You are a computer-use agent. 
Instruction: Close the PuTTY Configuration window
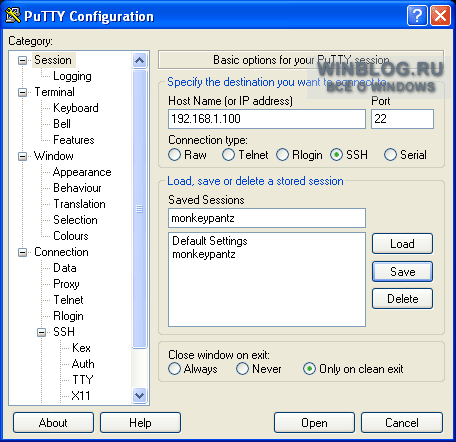coord(440,15)
